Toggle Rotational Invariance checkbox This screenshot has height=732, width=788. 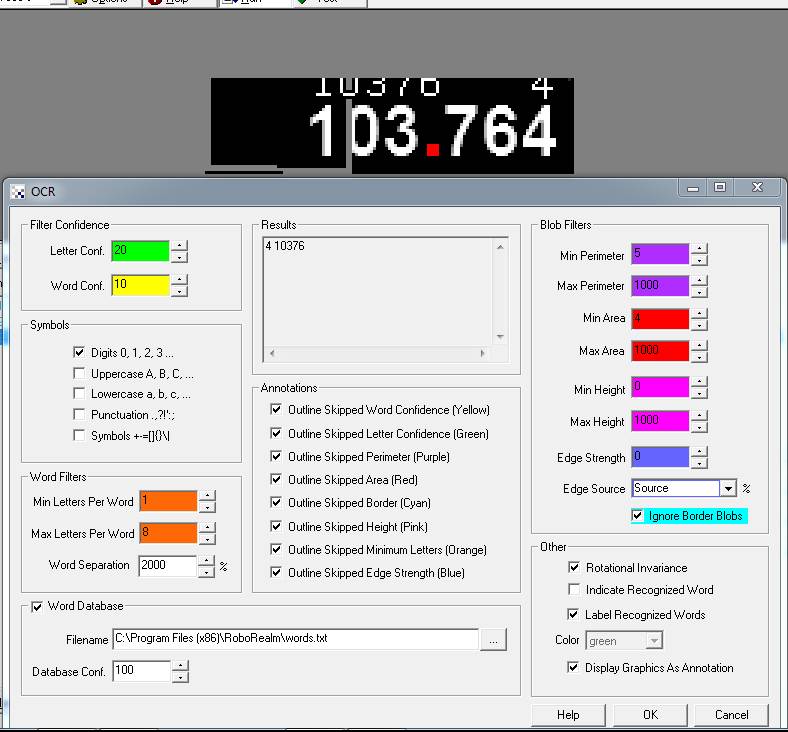tap(574, 568)
